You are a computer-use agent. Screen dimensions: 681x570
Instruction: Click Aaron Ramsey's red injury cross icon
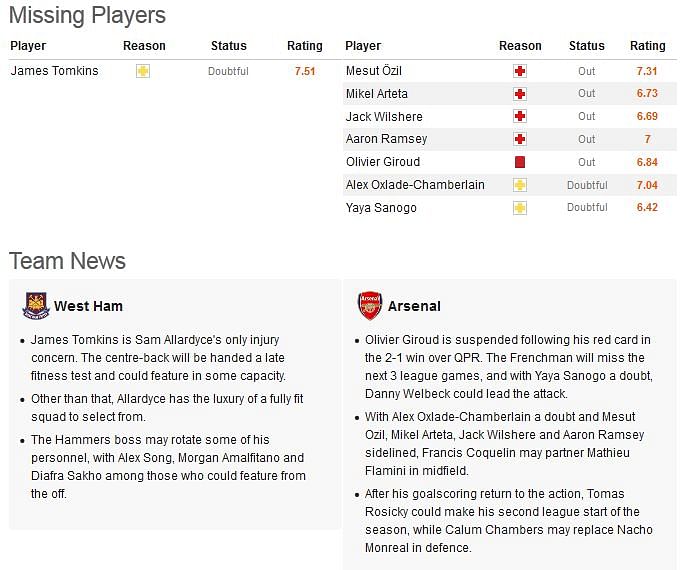tap(520, 139)
